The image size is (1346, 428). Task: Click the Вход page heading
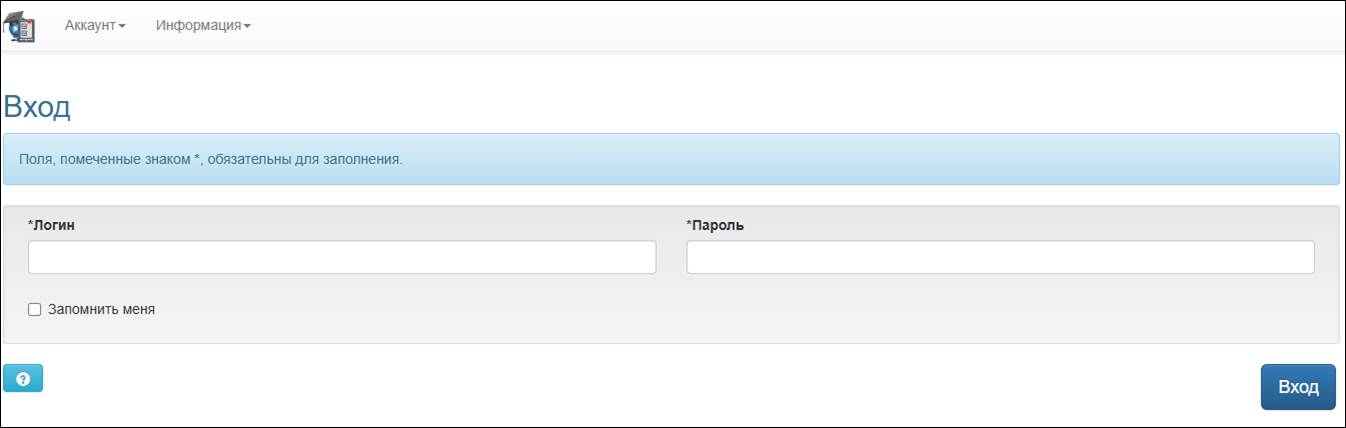click(37, 107)
